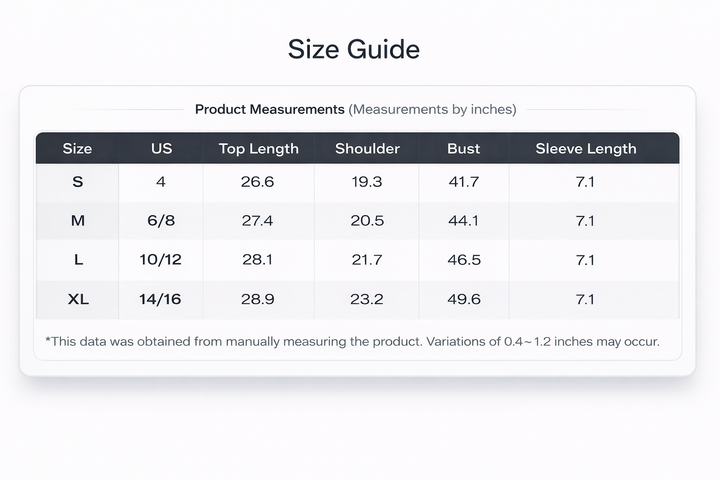Click the US size 6/8 cell
The image size is (720, 480).
(x=161, y=220)
